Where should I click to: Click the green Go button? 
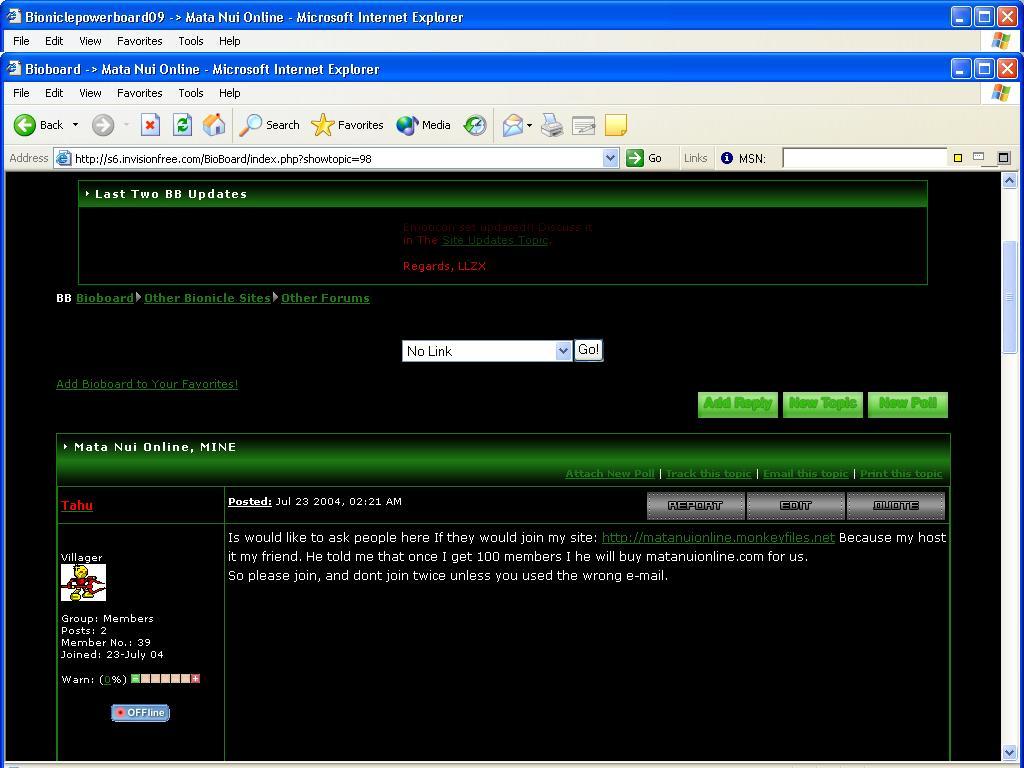point(644,158)
